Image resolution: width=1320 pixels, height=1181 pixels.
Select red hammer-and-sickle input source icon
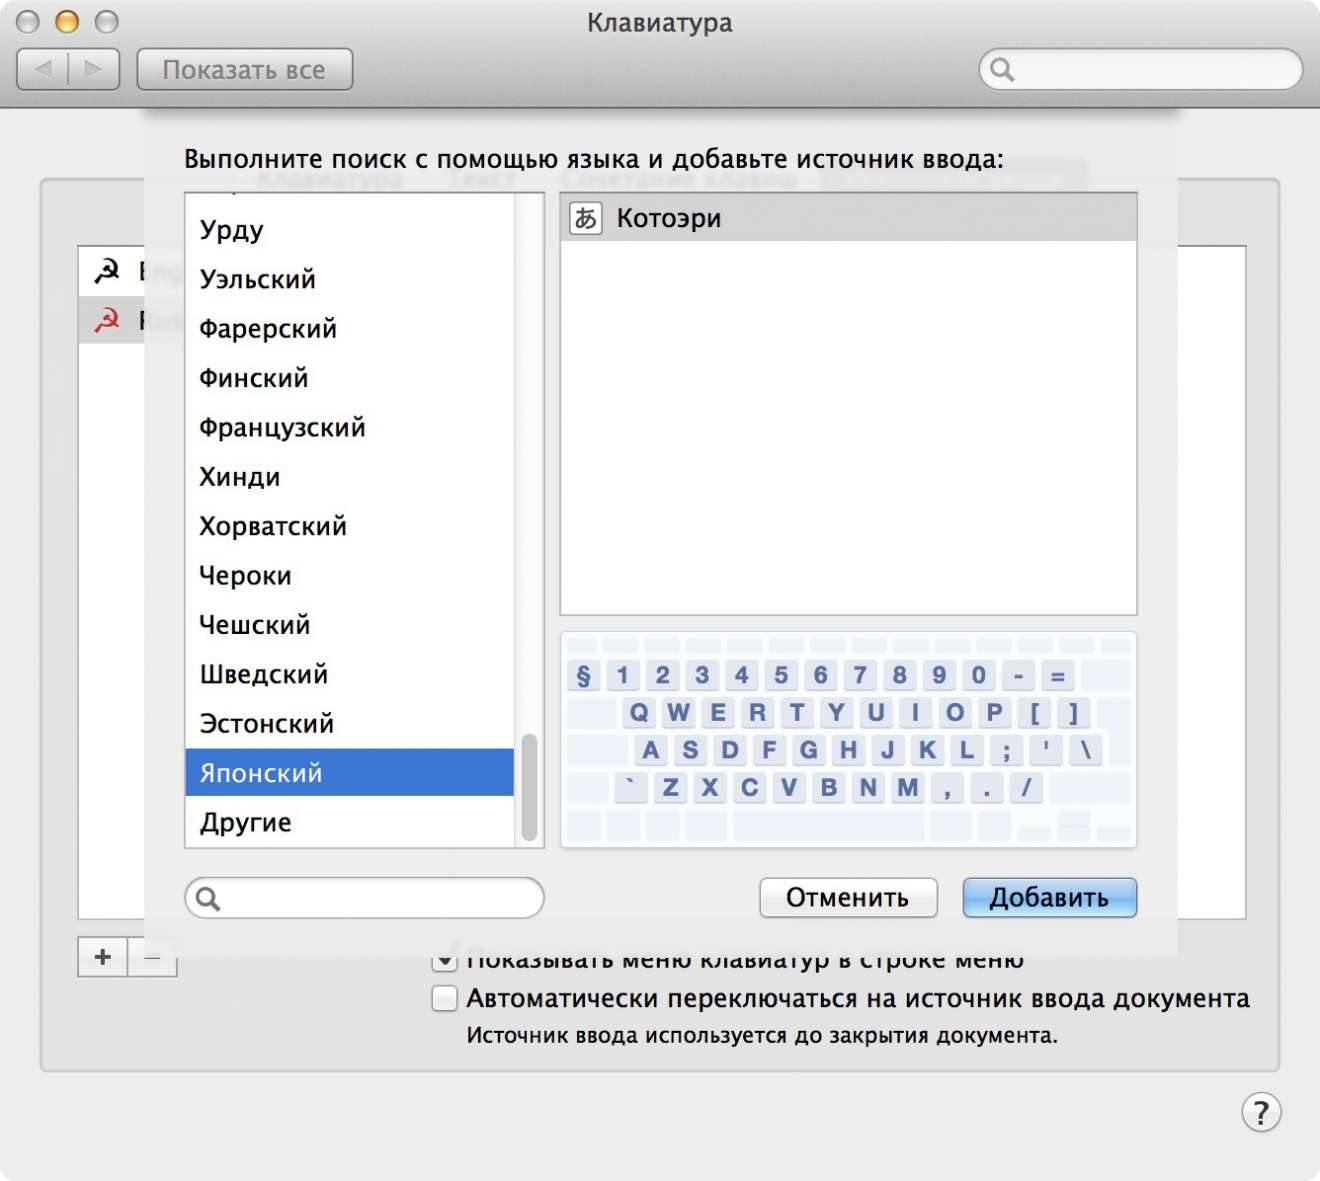pos(107,320)
